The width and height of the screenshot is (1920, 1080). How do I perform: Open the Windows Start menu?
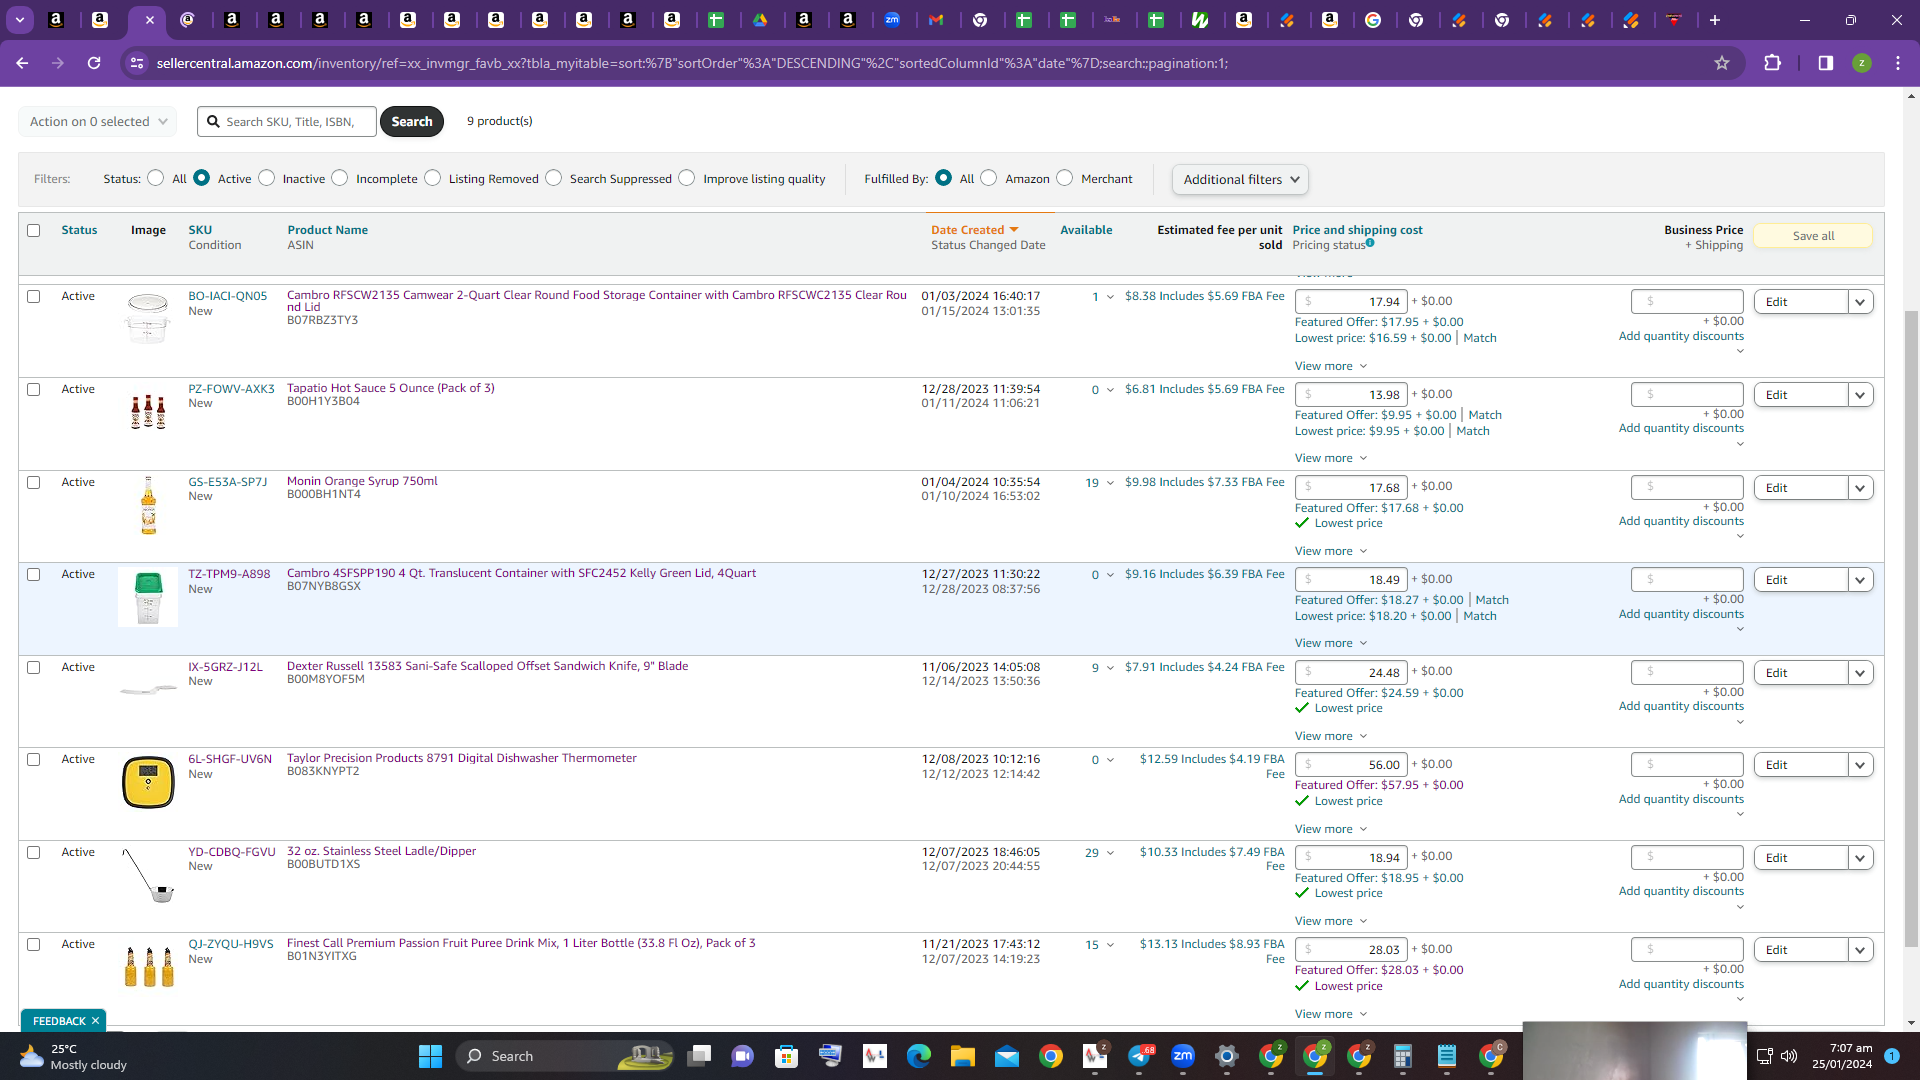[x=430, y=1056]
